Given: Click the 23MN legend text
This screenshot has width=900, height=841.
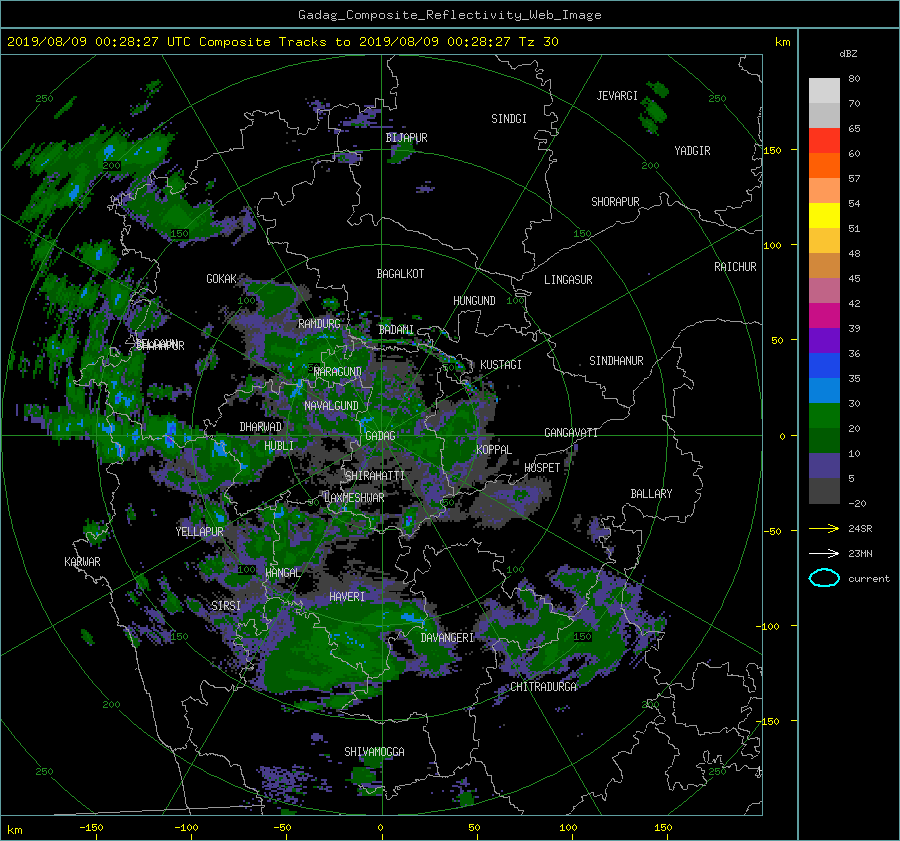Looking at the screenshot, I should (x=860, y=554).
